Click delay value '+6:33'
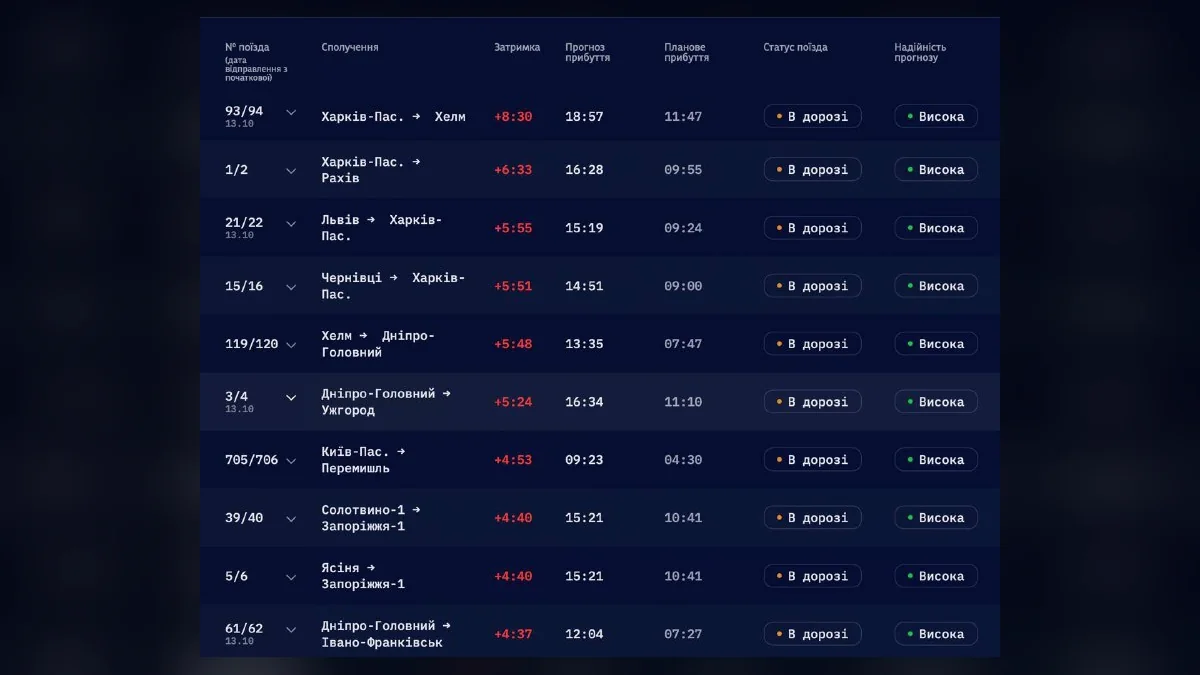 (513, 170)
